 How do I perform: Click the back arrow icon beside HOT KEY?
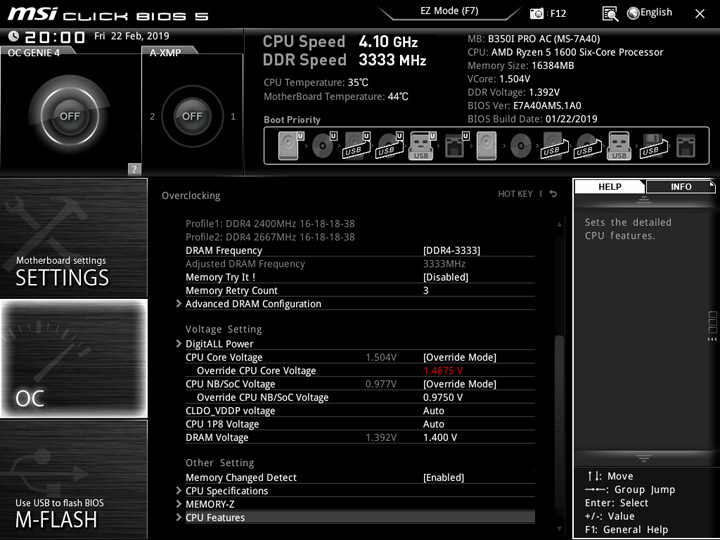click(553, 194)
